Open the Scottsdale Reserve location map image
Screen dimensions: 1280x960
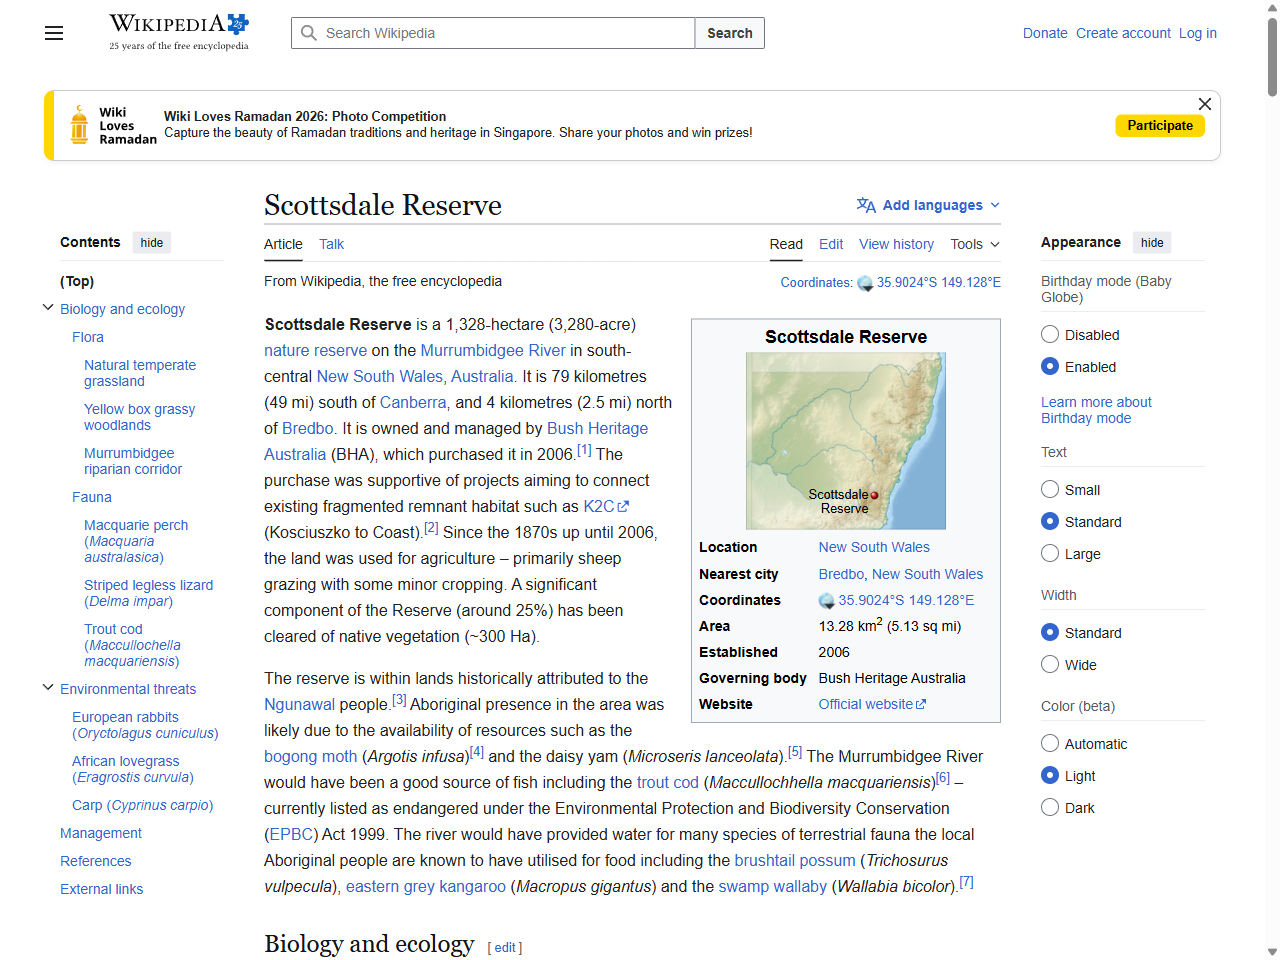pyautogui.click(x=846, y=441)
